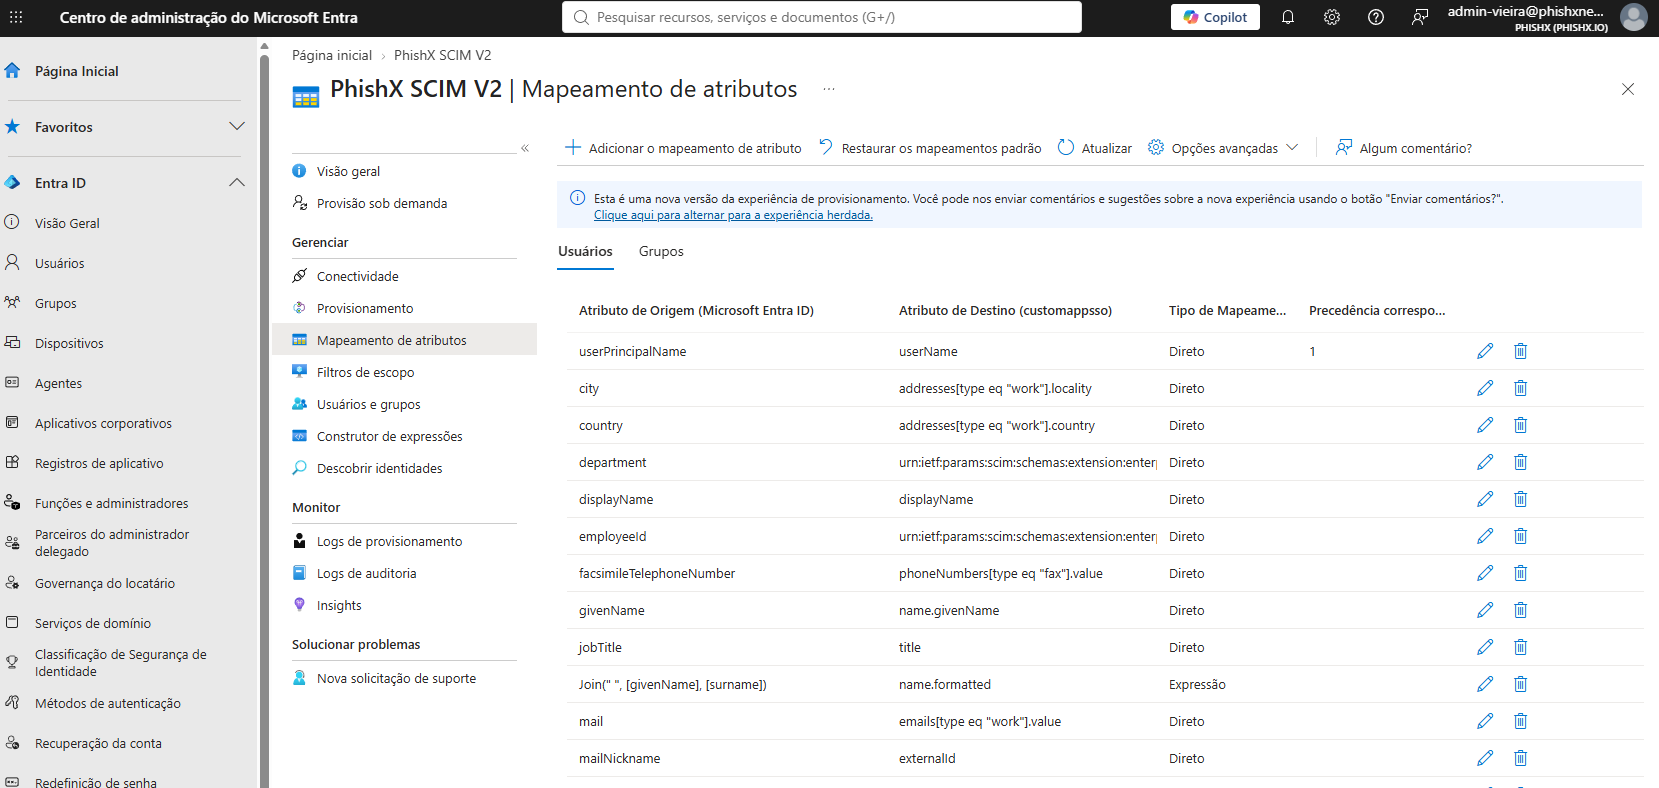The width and height of the screenshot is (1659, 788).
Task: Edit the facsimileTelephoneNumber mapping
Action: (1485, 573)
